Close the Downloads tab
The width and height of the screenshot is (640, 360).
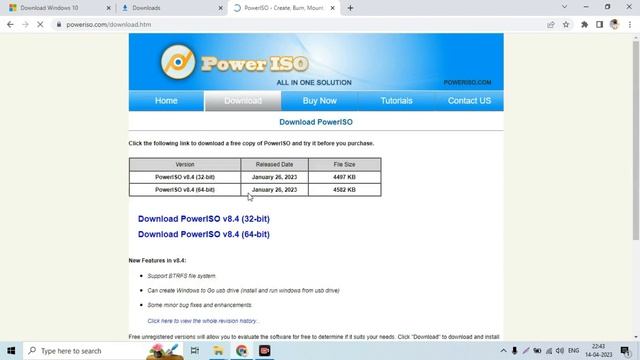pyautogui.click(x=220, y=8)
